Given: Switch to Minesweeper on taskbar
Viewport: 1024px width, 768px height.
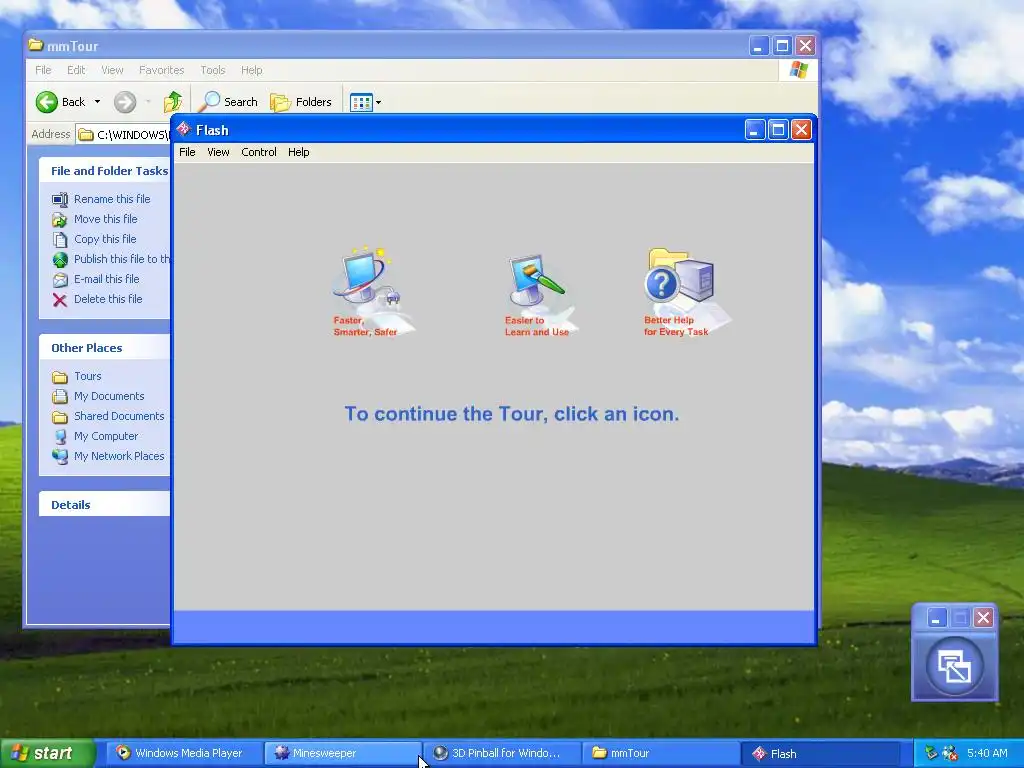Looking at the screenshot, I should pyautogui.click(x=343, y=753).
